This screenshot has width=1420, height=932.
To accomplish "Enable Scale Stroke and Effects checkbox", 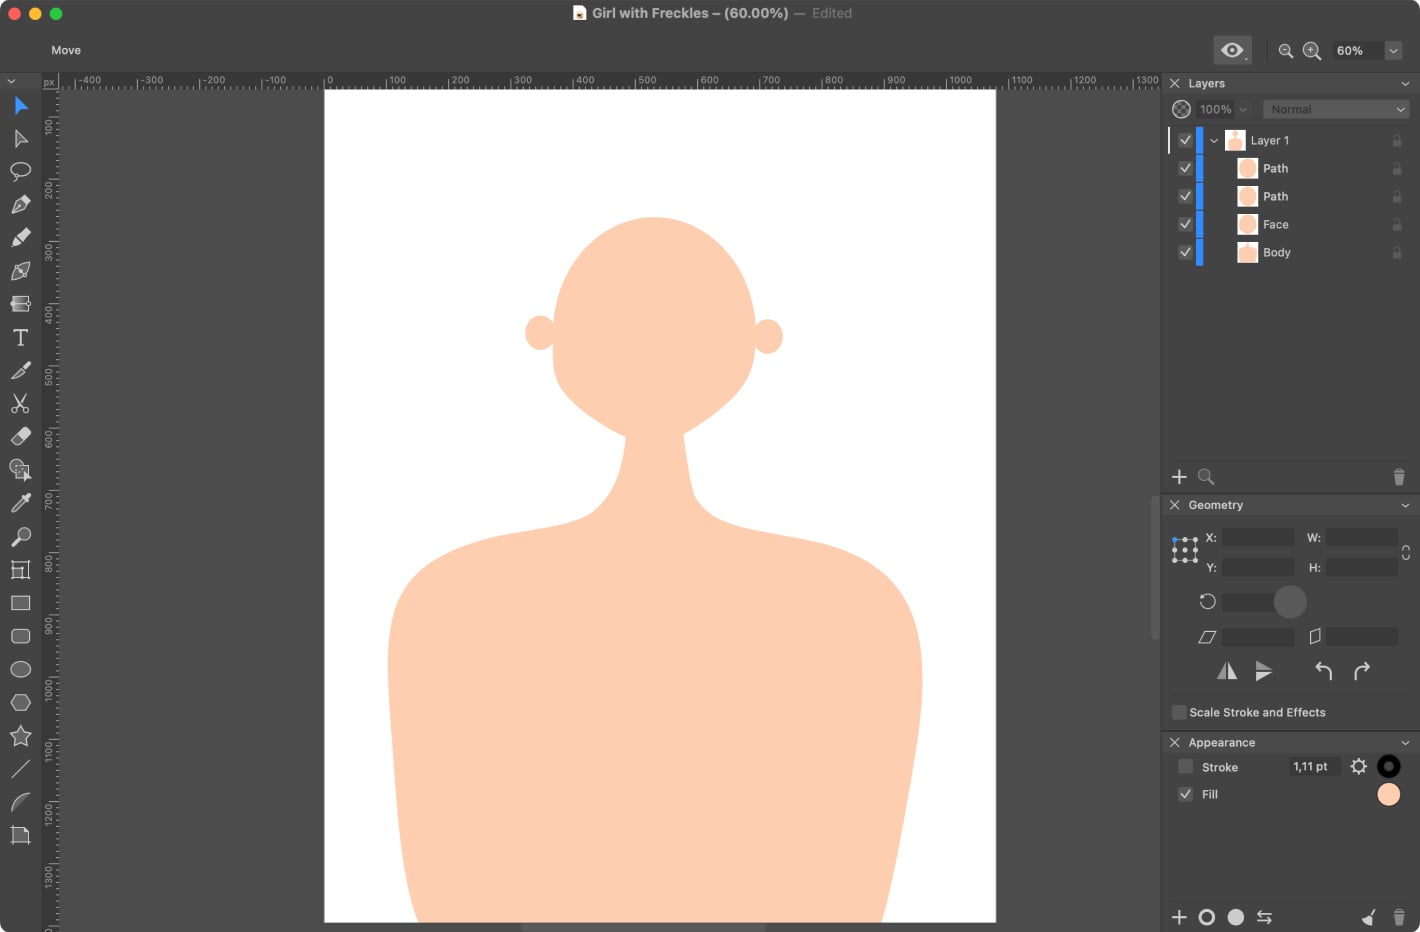I will coord(1179,712).
